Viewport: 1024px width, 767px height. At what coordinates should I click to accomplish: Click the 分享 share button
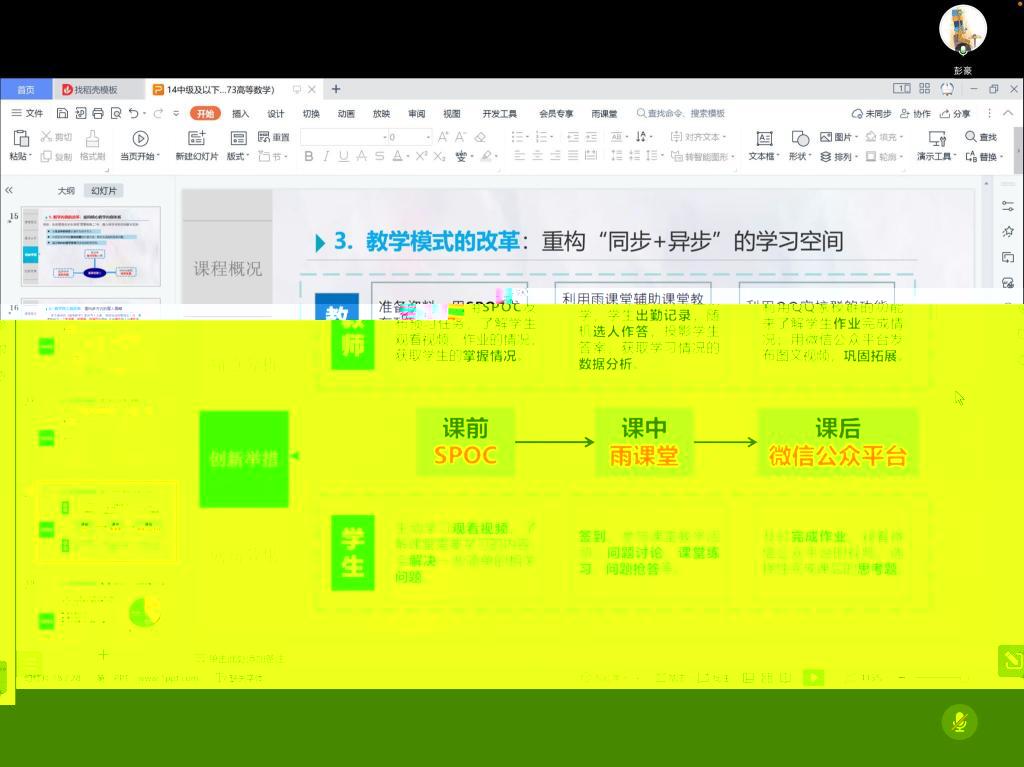pos(955,113)
